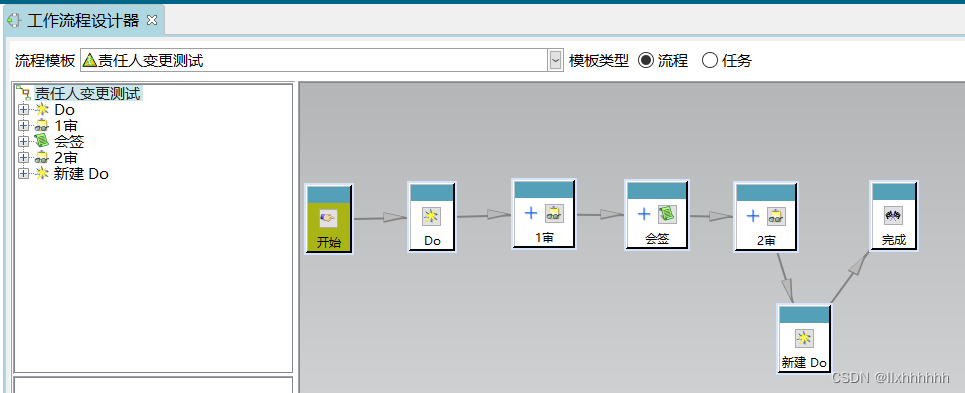Switch to the 工作流程设计器 tab

click(x=83, y=21)
